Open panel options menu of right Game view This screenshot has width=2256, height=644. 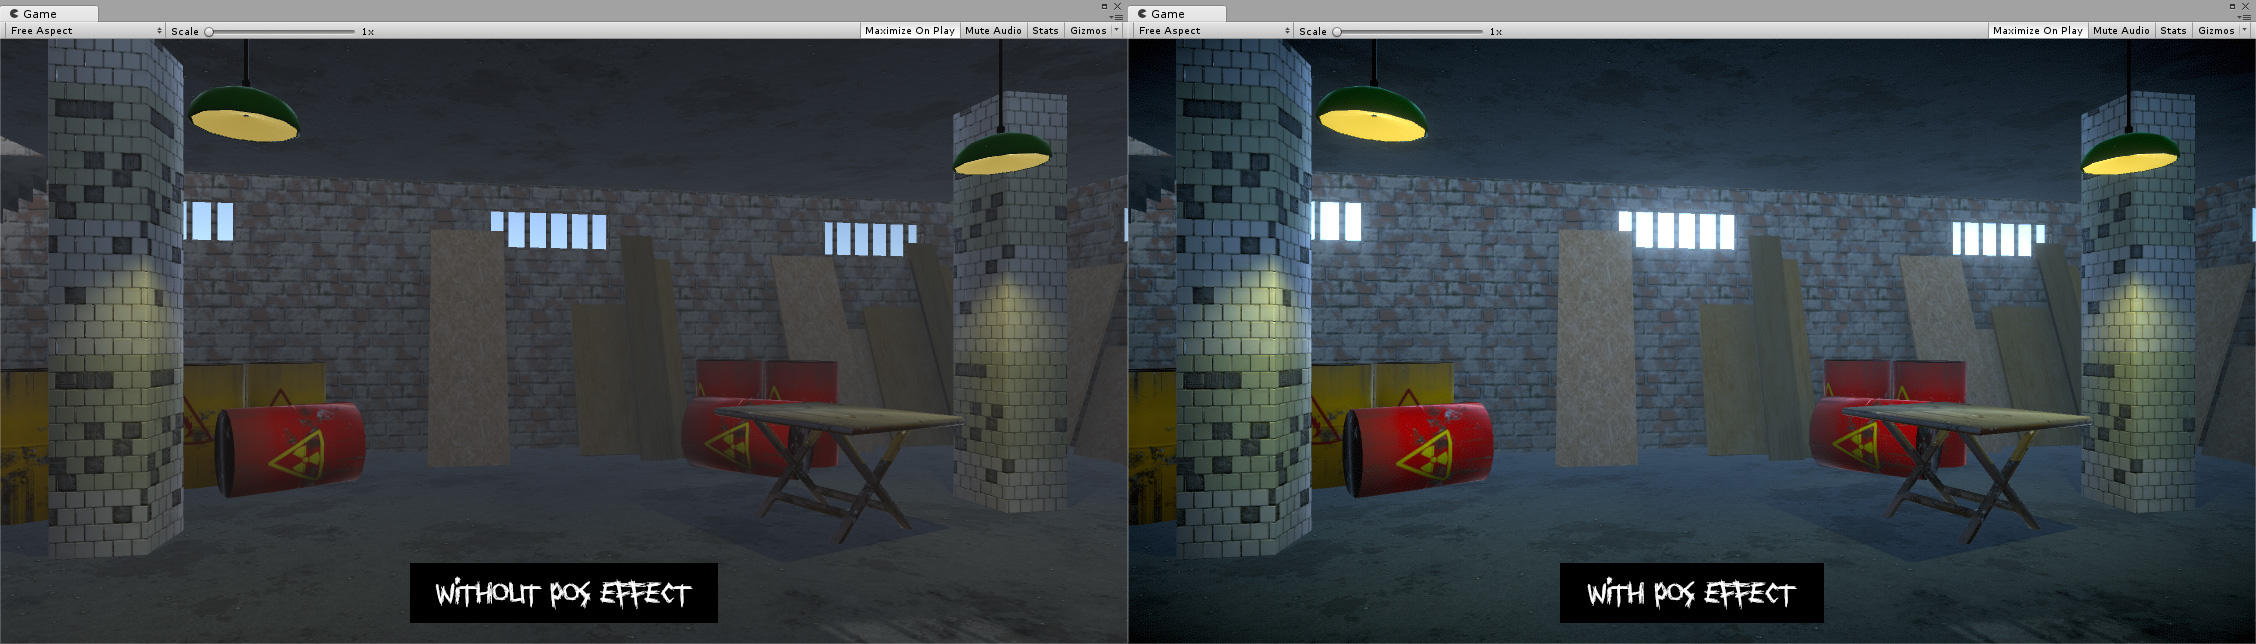[x=2245, y=17]
